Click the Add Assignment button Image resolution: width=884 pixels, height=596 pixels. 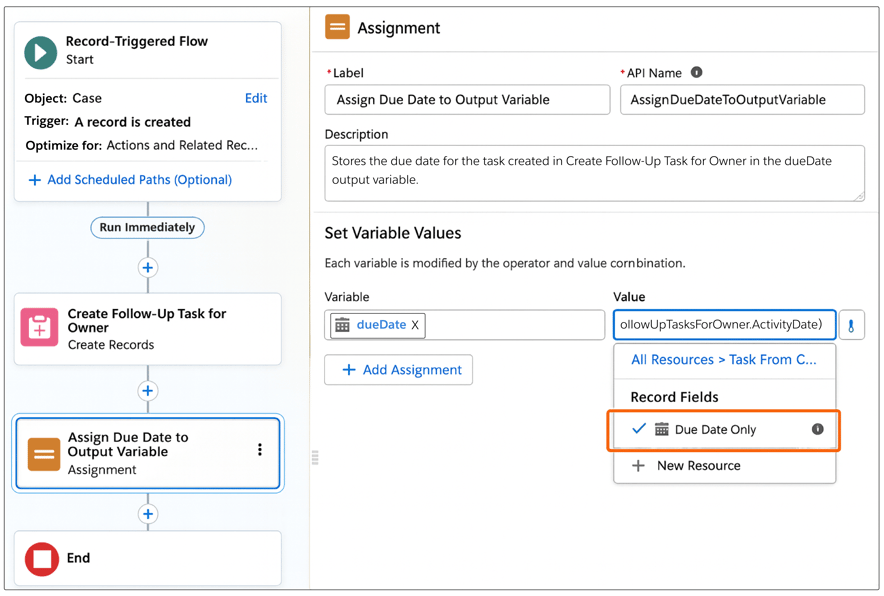click(x=399, y=370)
